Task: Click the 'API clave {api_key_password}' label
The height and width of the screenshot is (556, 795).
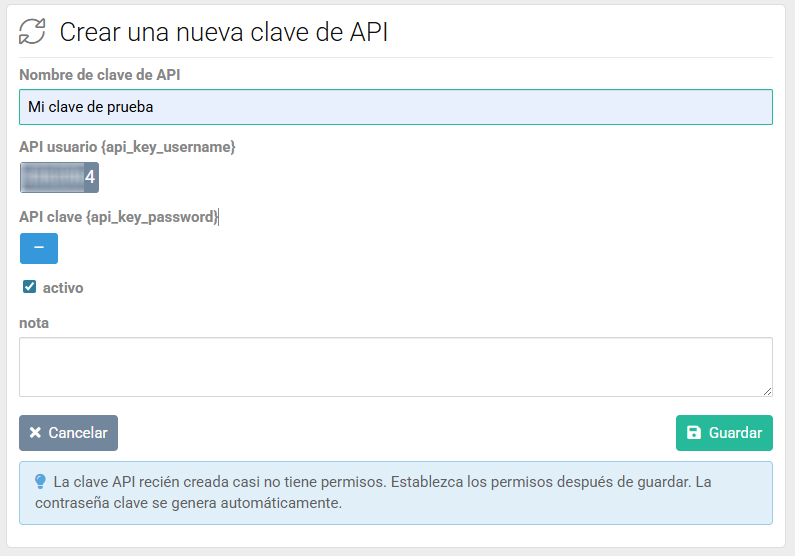Action: coord(119,217)
